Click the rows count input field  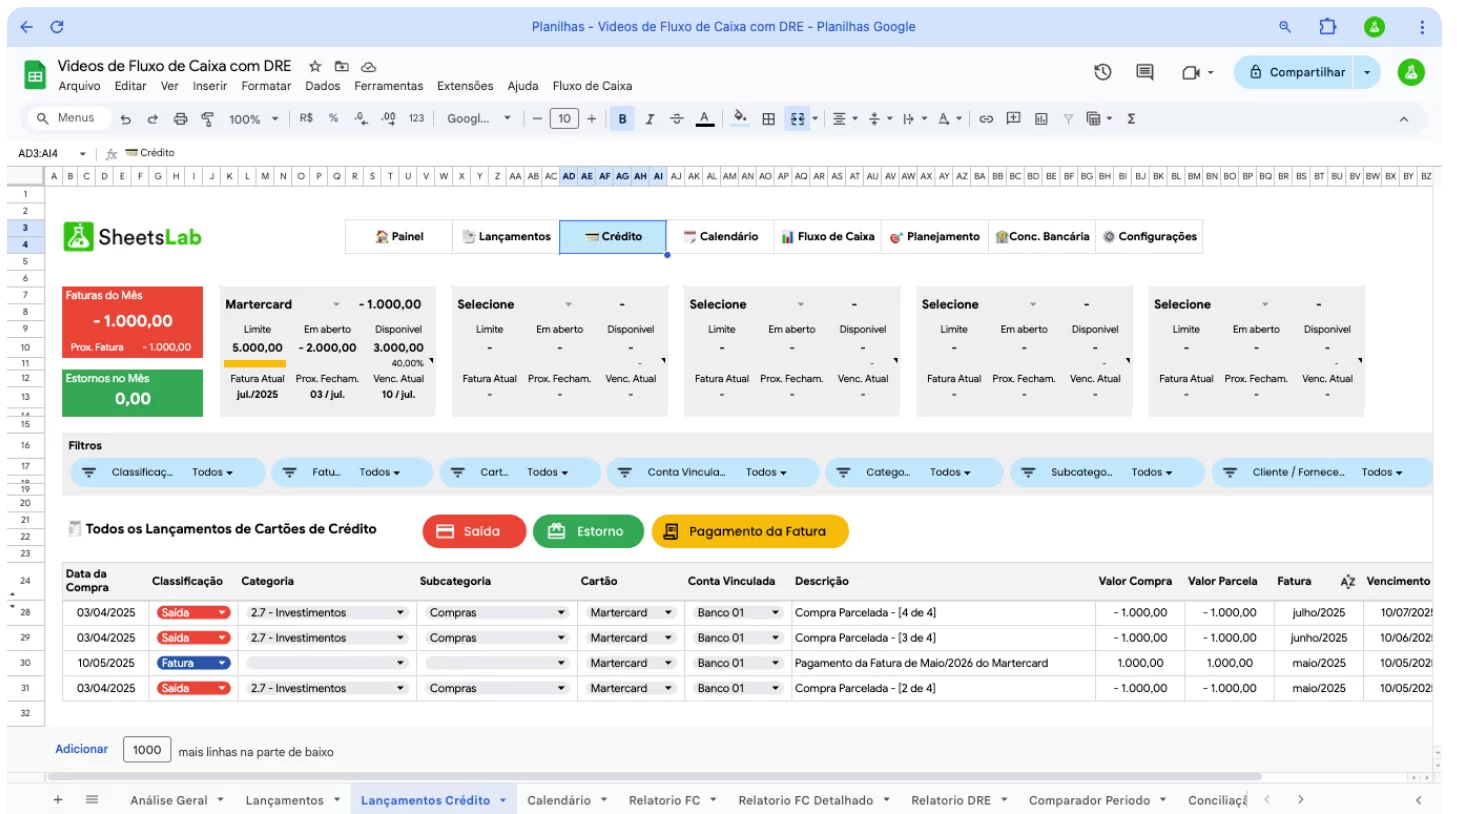(147, 750)
